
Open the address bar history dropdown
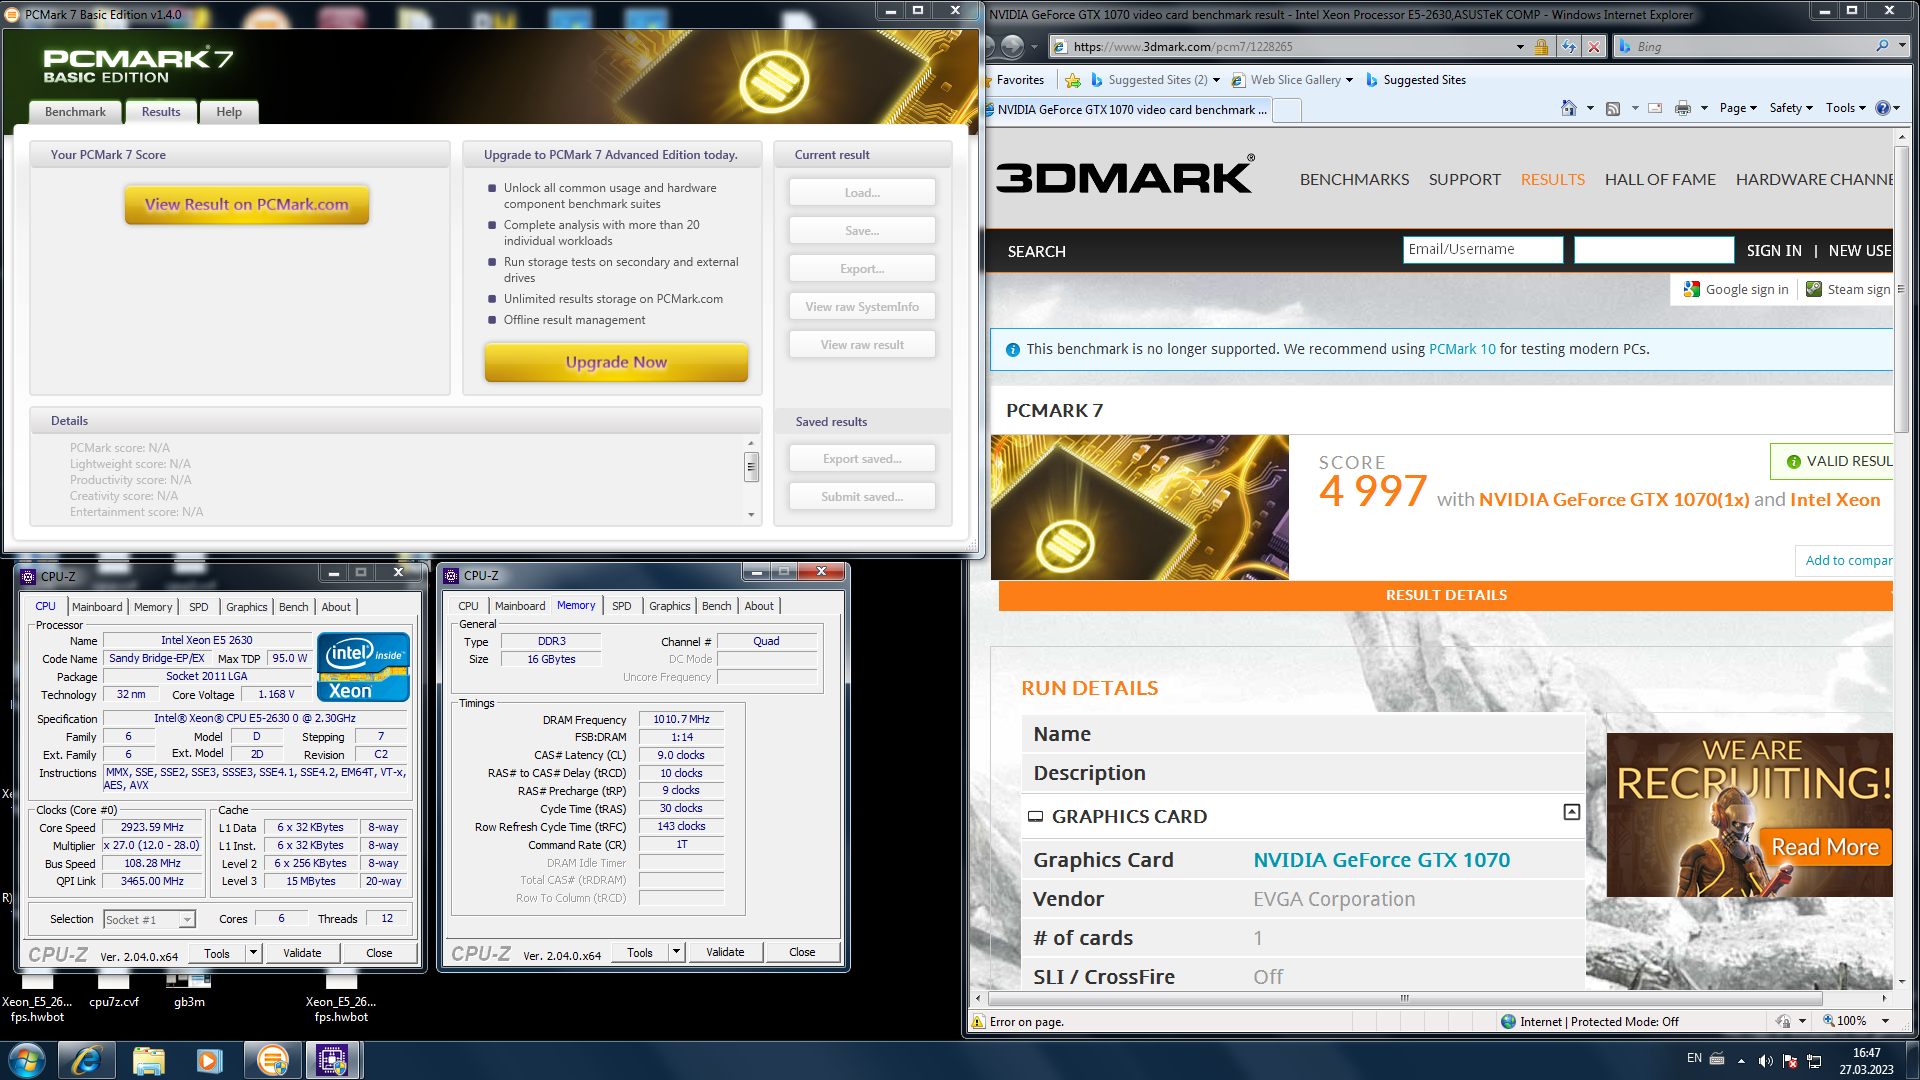(x=1520, y=47)
